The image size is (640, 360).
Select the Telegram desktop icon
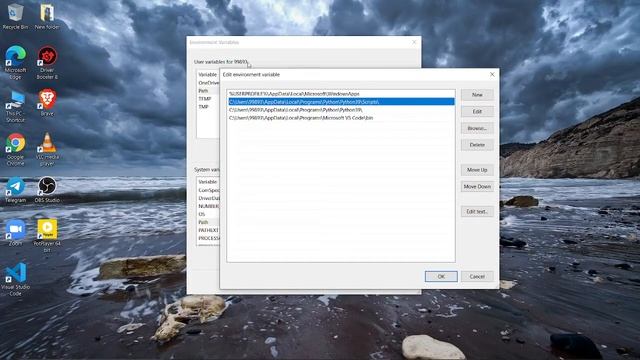coord(16,190)
